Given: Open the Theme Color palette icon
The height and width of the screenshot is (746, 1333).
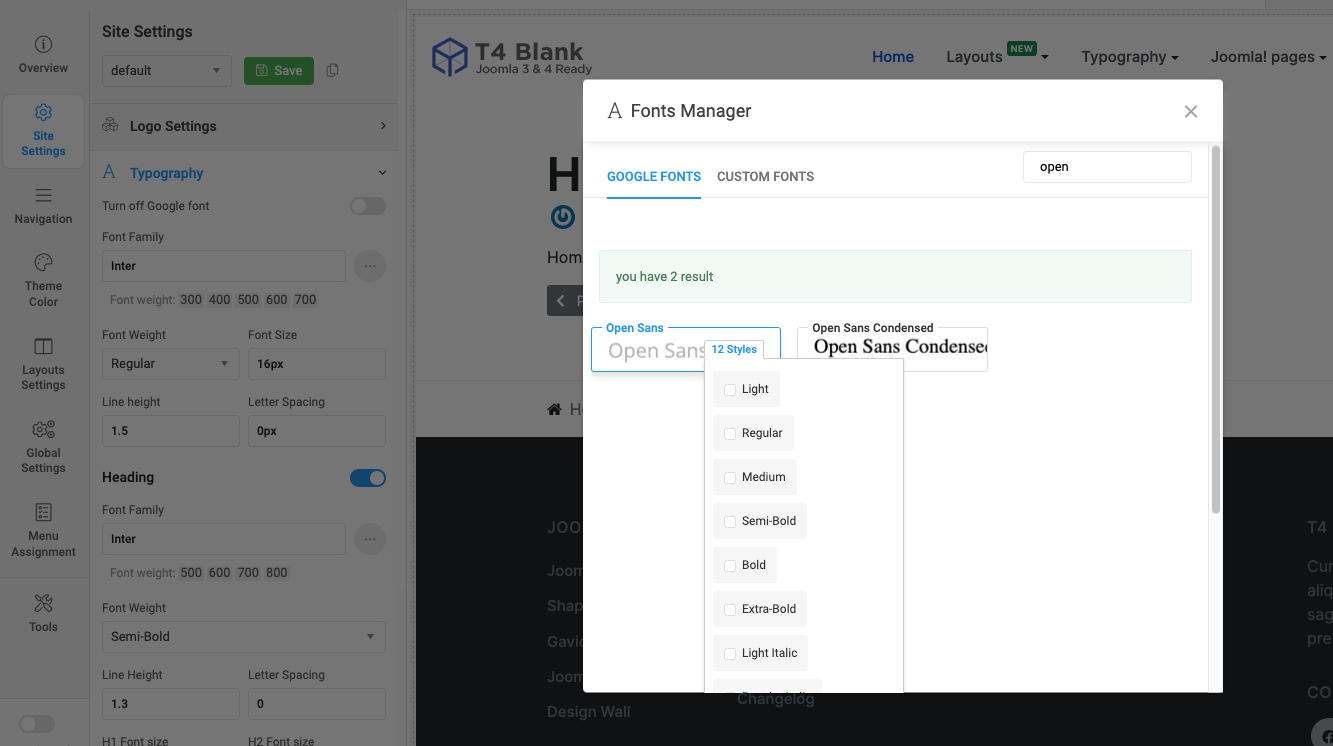Looking at the screenshot, I should pos(43,263).
